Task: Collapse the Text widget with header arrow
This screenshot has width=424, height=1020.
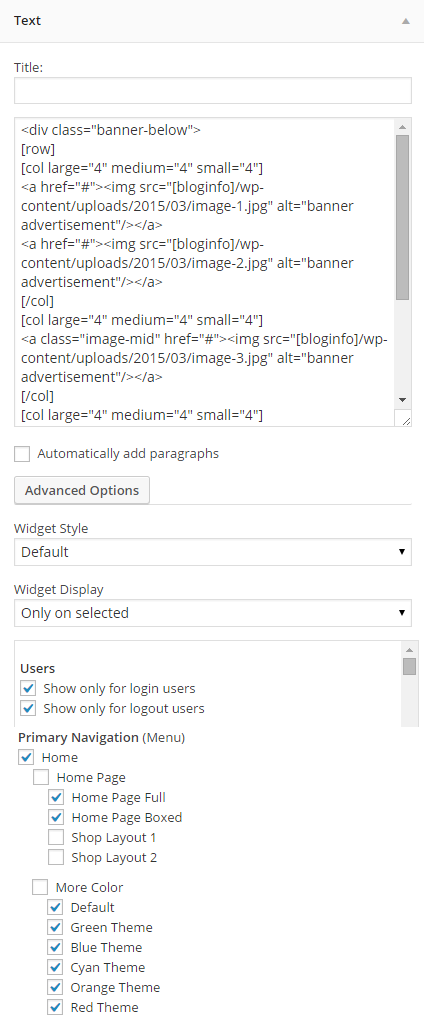Action: click(x=406, y=21)
